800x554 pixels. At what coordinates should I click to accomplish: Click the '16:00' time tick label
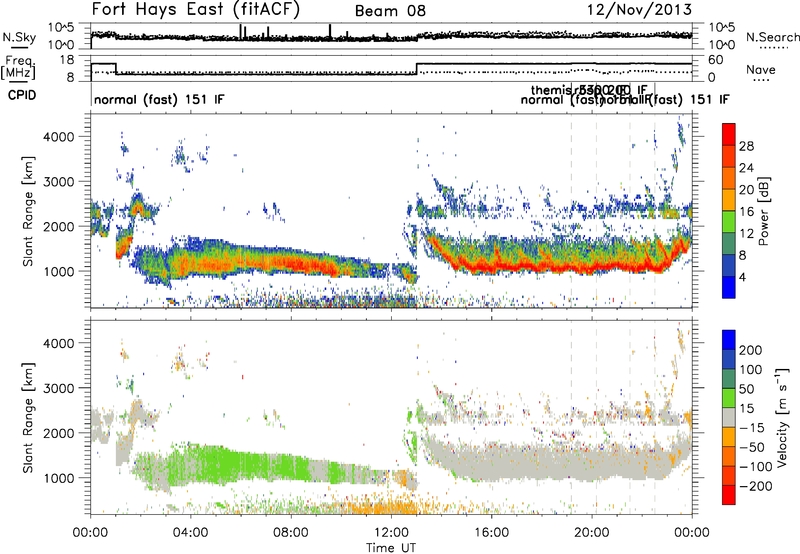click(491, 533)
